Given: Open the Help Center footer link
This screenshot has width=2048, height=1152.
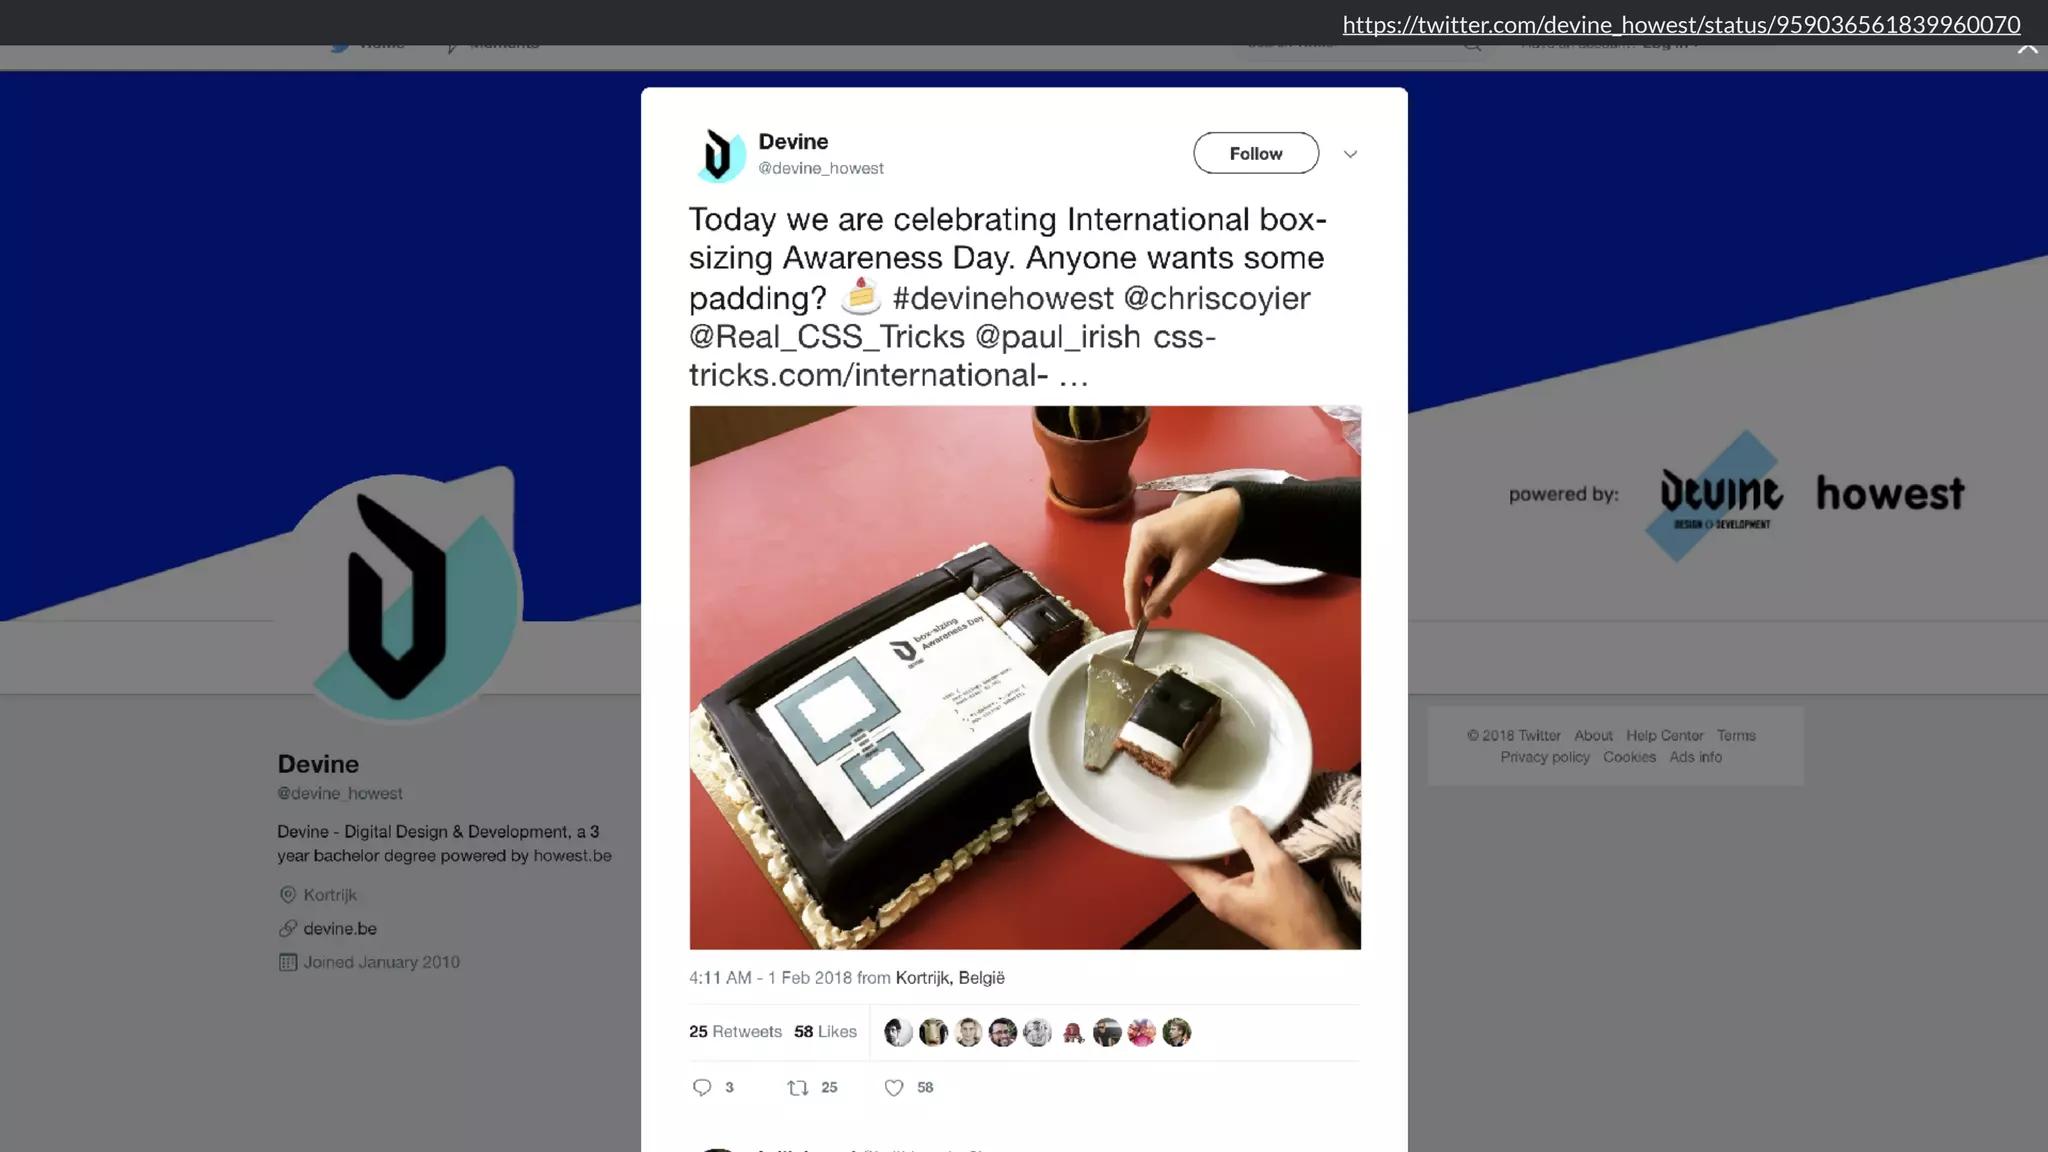Looking at the screenshot, I should click(1664, 735).
